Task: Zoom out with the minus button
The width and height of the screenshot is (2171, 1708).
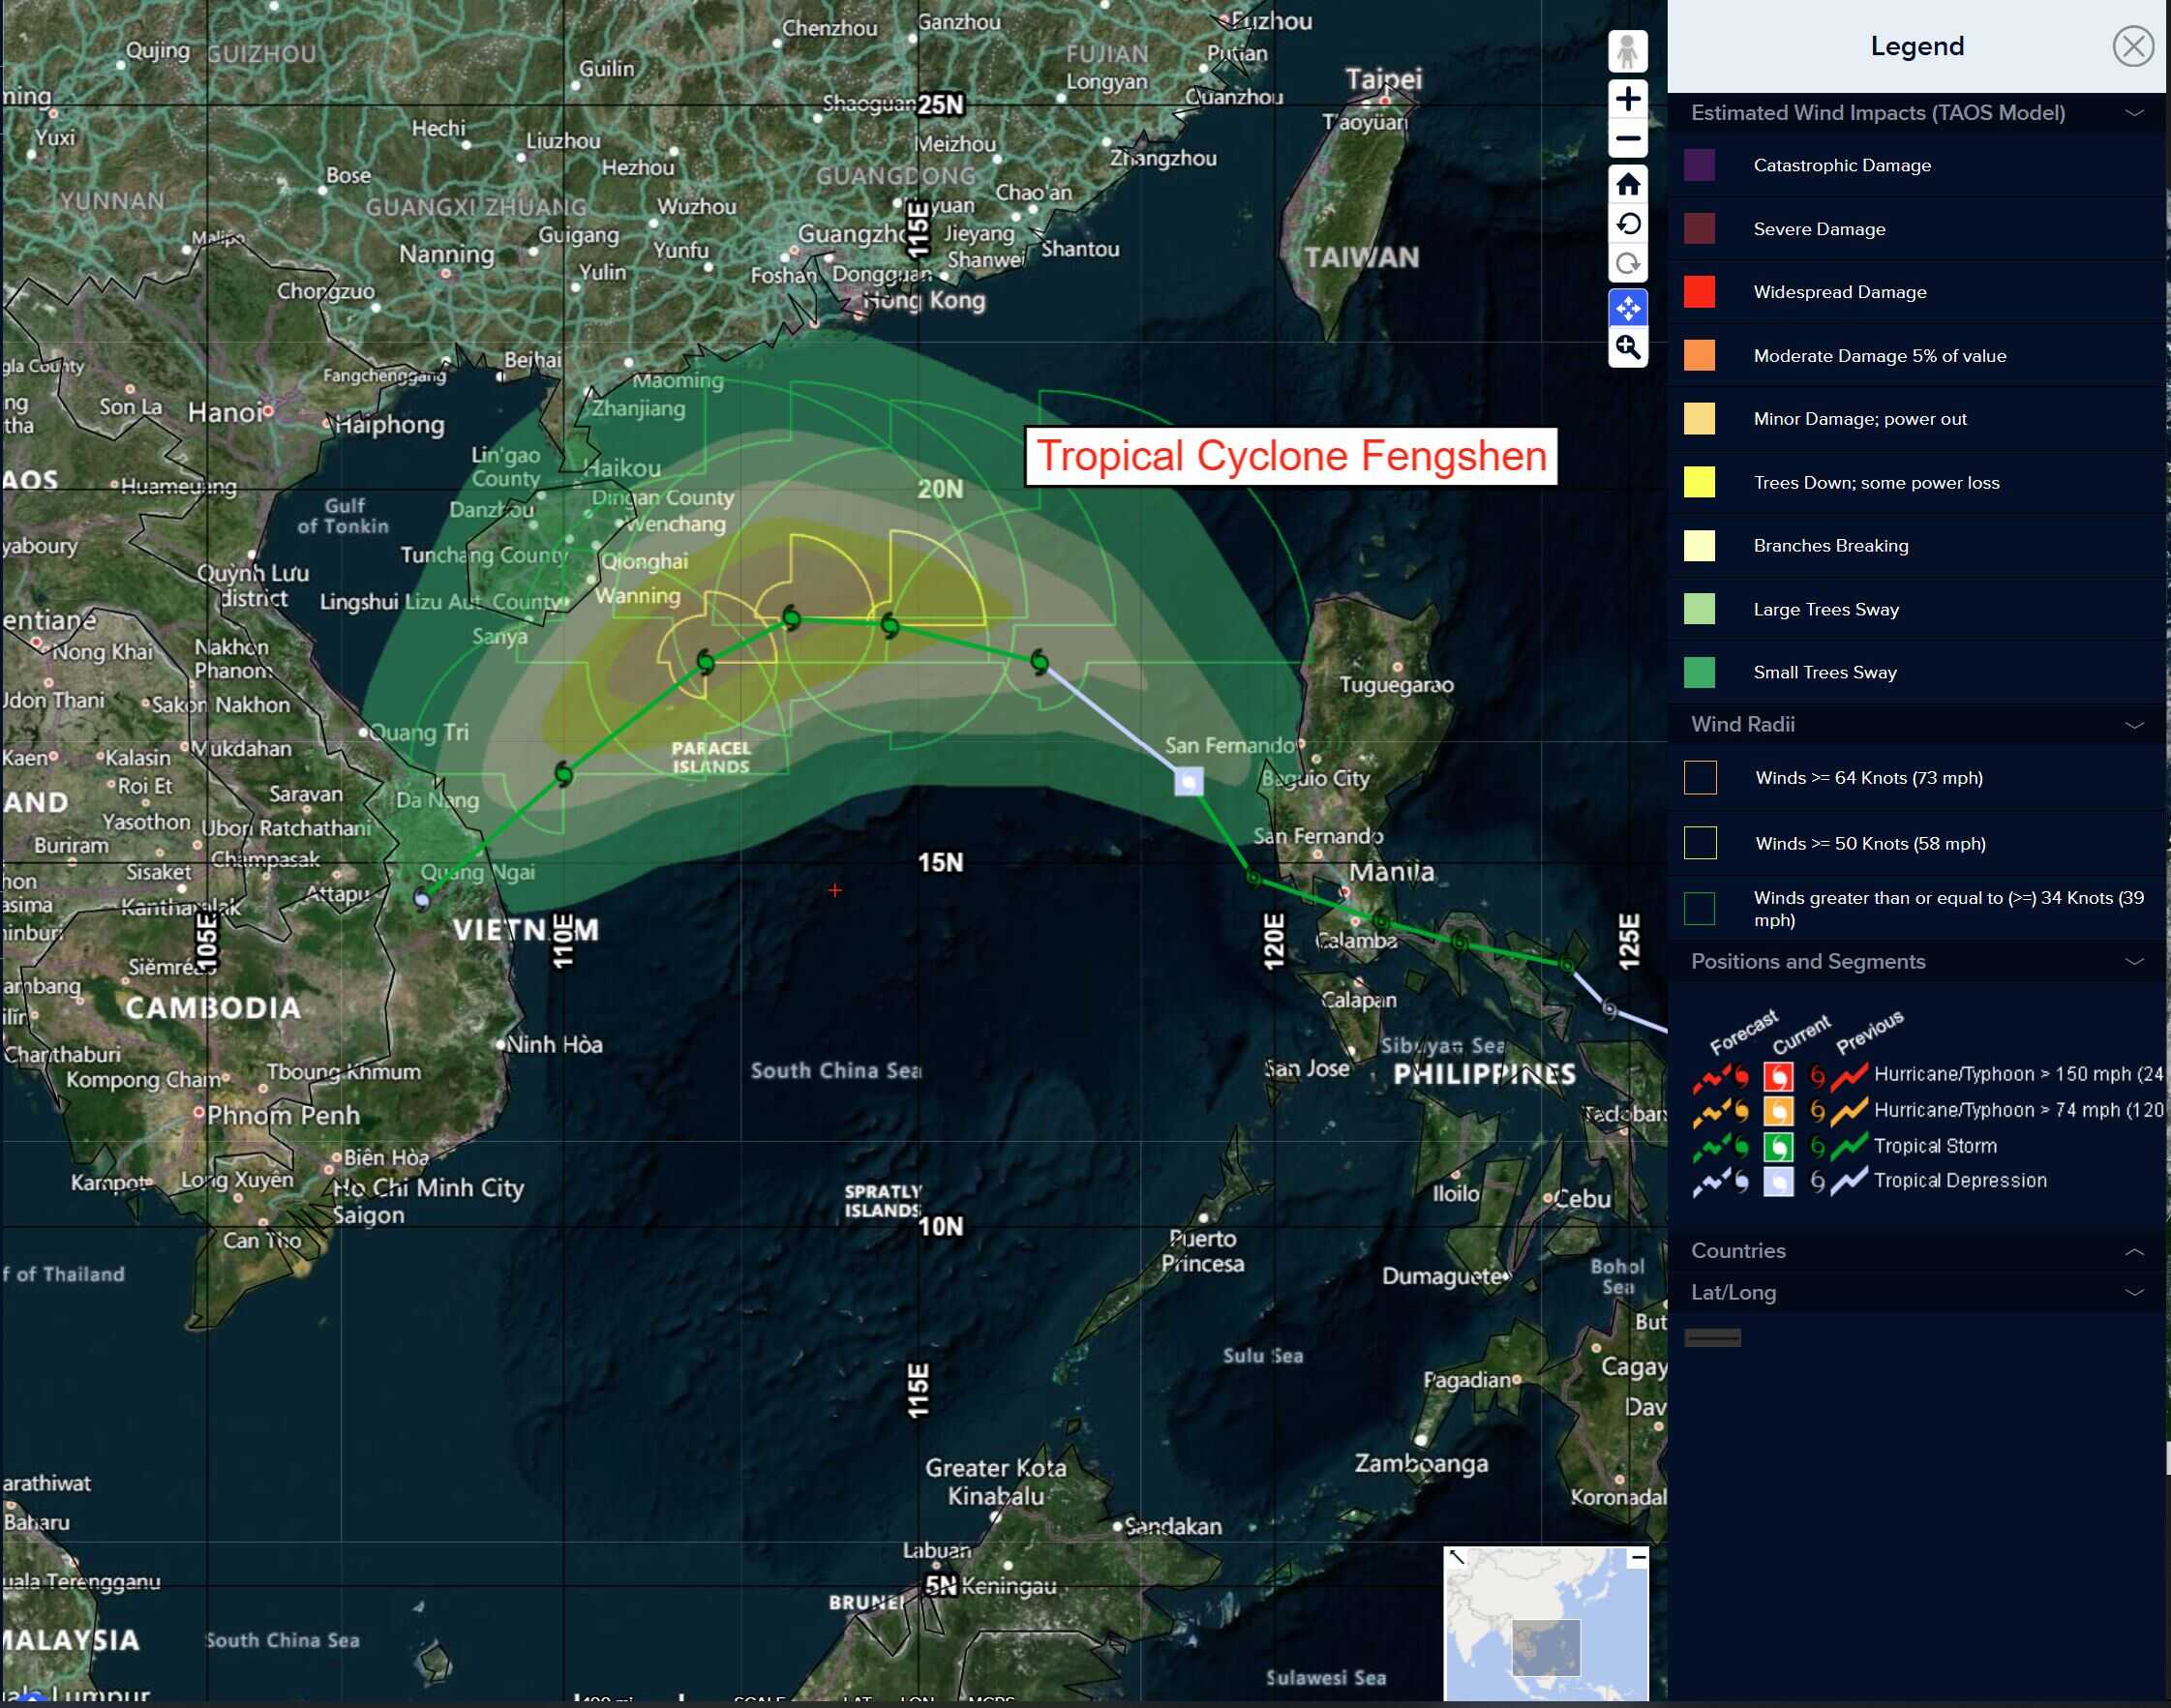Action: coord(1627,139)
